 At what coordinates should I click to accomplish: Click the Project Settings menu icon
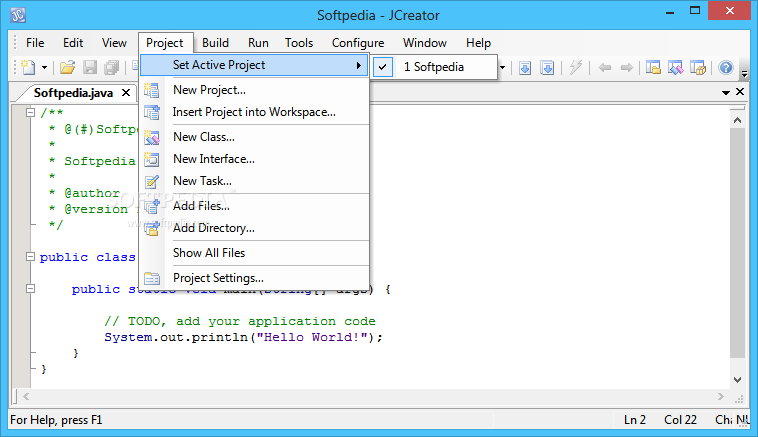151,278
